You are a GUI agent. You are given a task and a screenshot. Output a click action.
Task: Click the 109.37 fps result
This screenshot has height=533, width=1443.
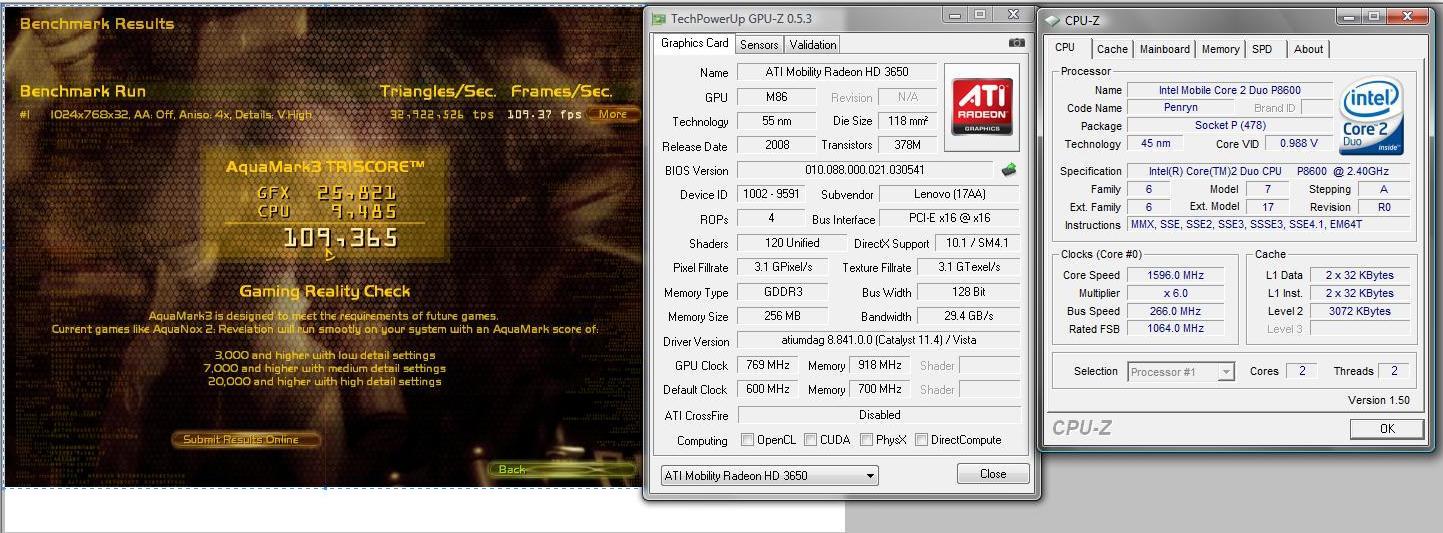coord(544,114)
